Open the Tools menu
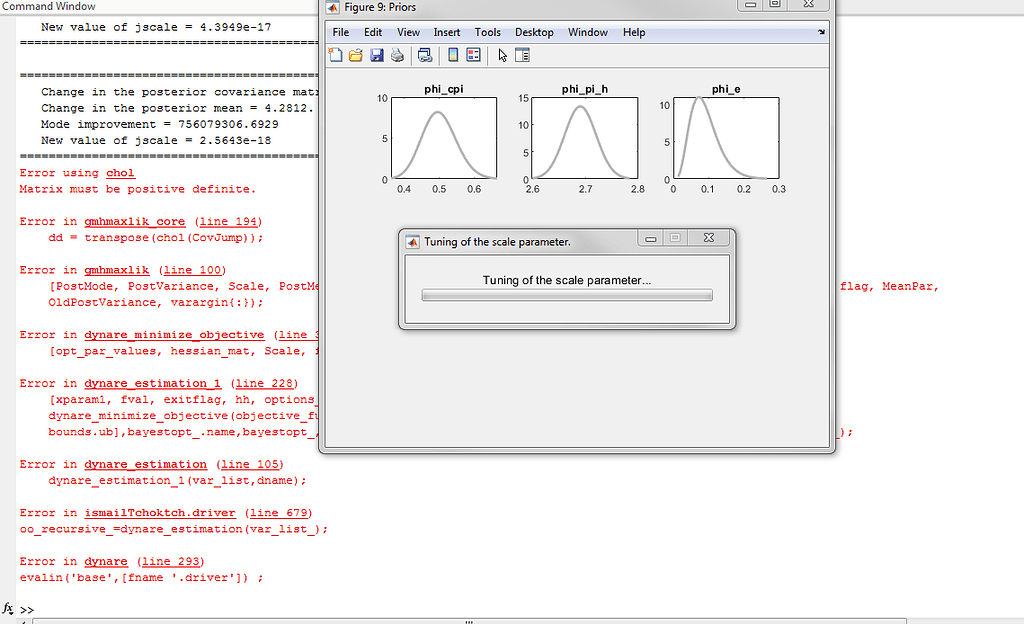The height and width of the screenshot is (624, 1024). [487, 31]
